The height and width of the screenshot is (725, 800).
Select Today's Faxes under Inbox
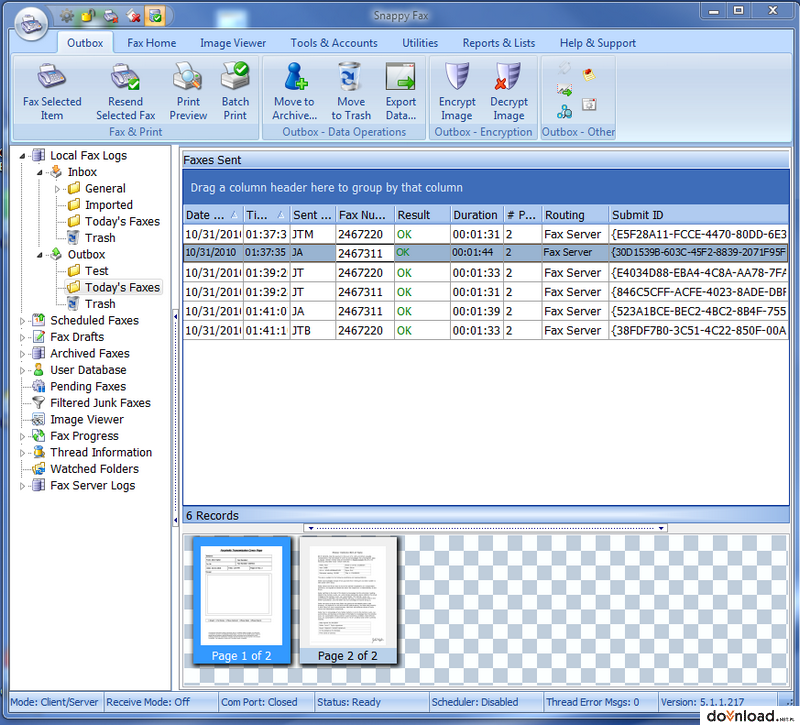point(122,221)
